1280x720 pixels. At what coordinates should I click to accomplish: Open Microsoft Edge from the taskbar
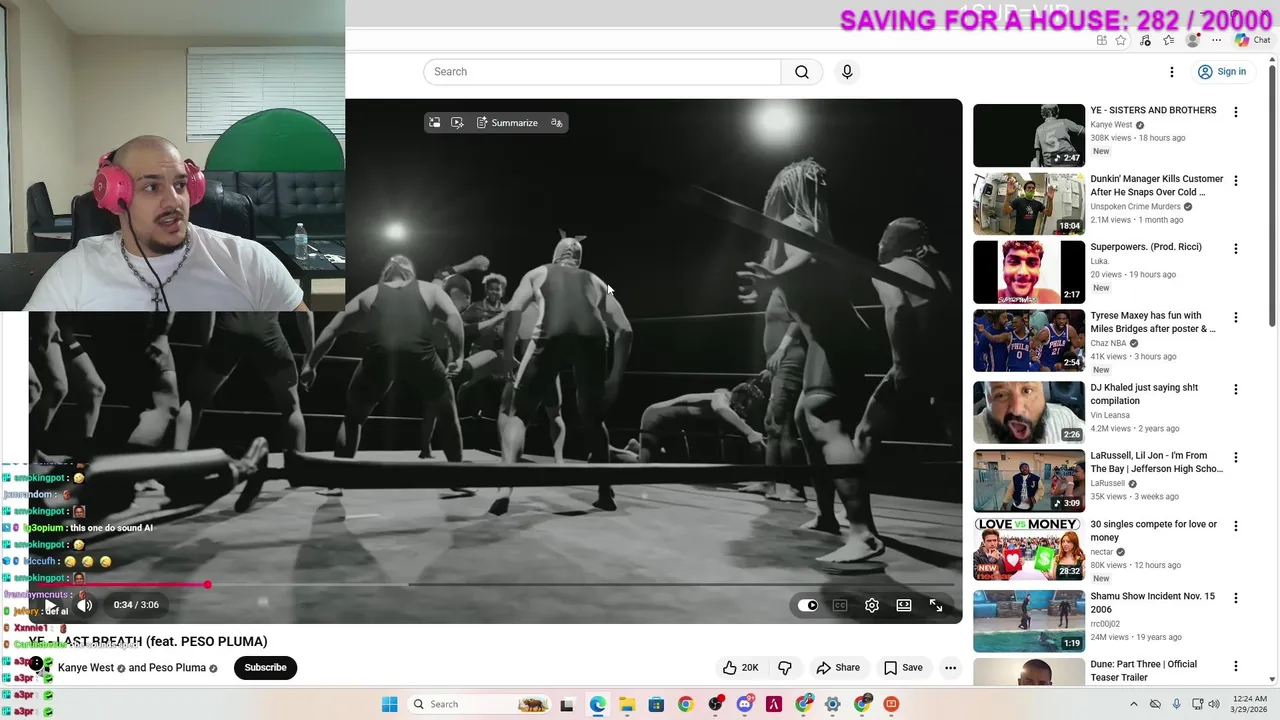[597, 704]
